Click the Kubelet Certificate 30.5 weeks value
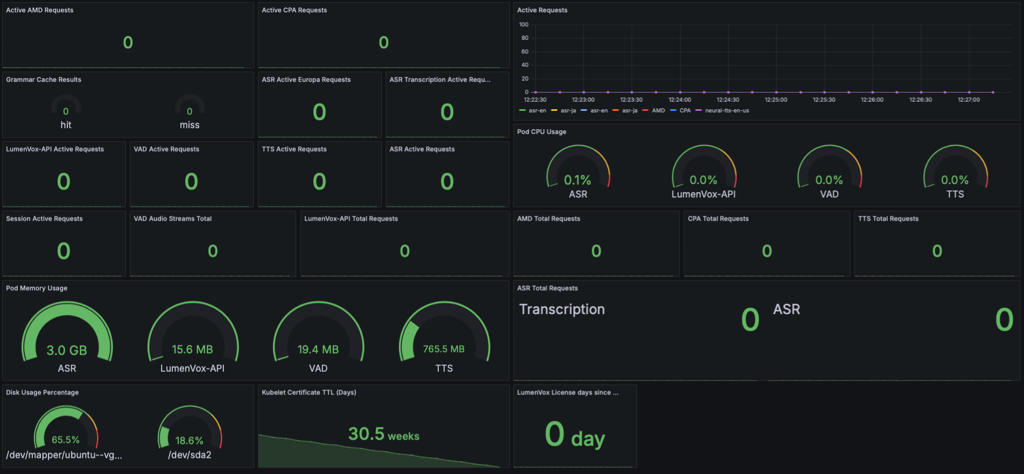Viewport: 1024px width, 474px height. (x=383, y=434)
